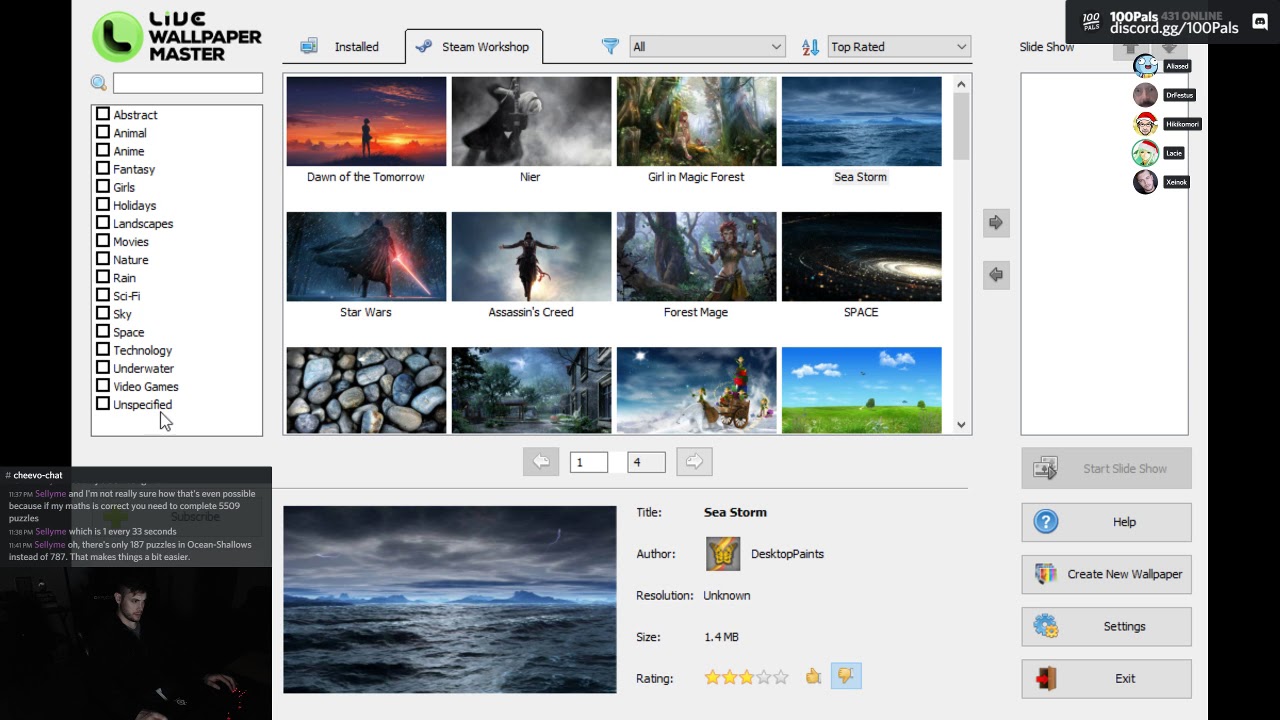Open the Top Rated sort dropdown
This screenshot has width=1280, height=720.
pyautogui.click(x=899, y=47)
